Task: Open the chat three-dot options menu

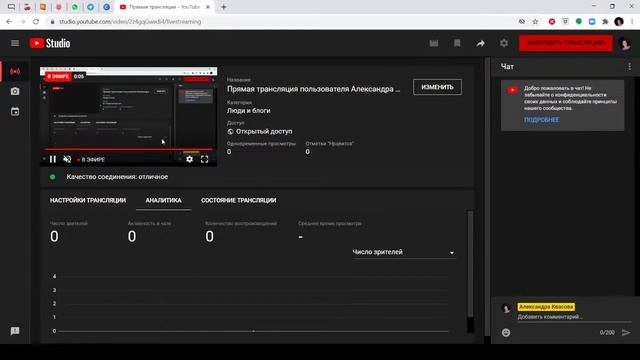Action: tap(629, 67)
